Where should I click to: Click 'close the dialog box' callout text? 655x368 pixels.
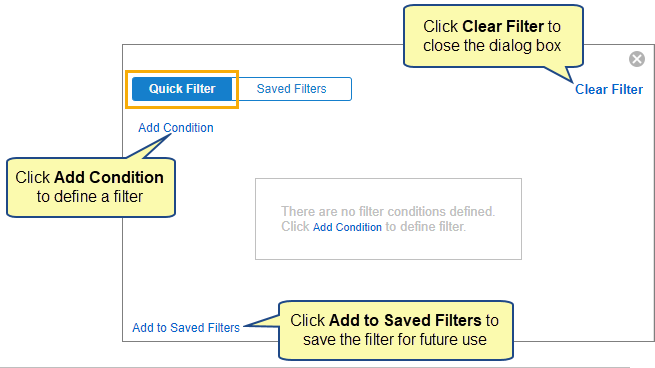click(x=492, y=46)
